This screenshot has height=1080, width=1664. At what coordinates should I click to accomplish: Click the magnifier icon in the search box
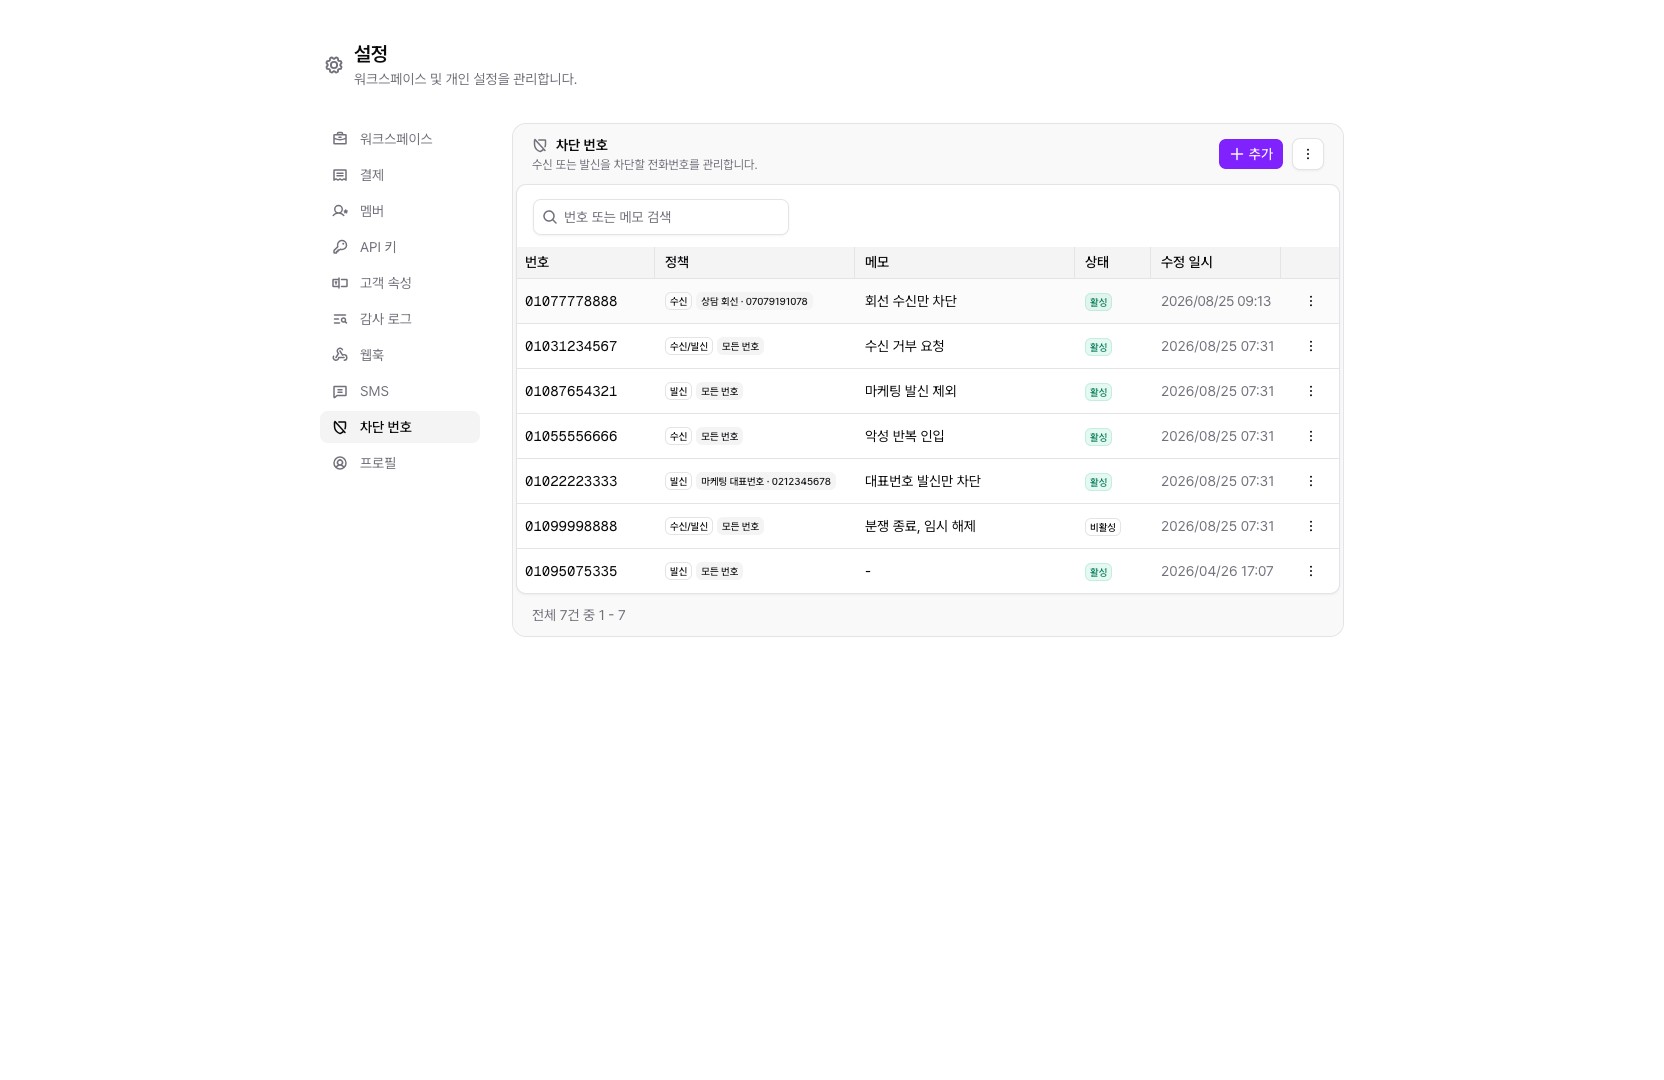coord(550,217)
